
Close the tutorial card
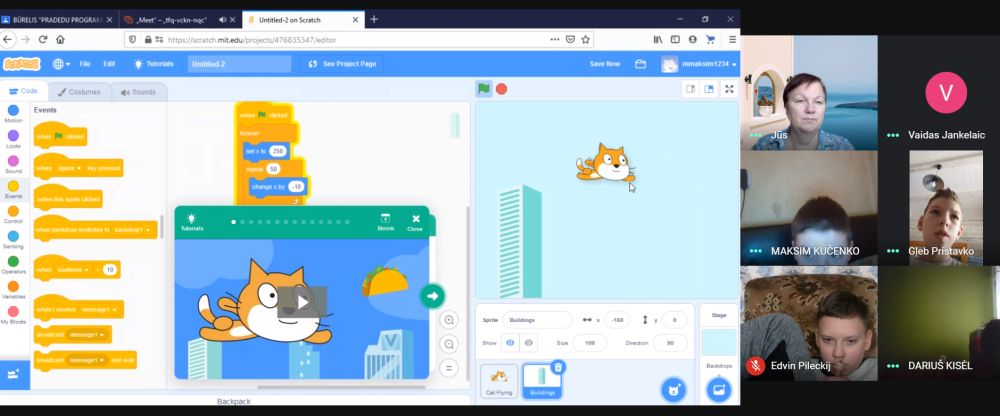[415, 222]
